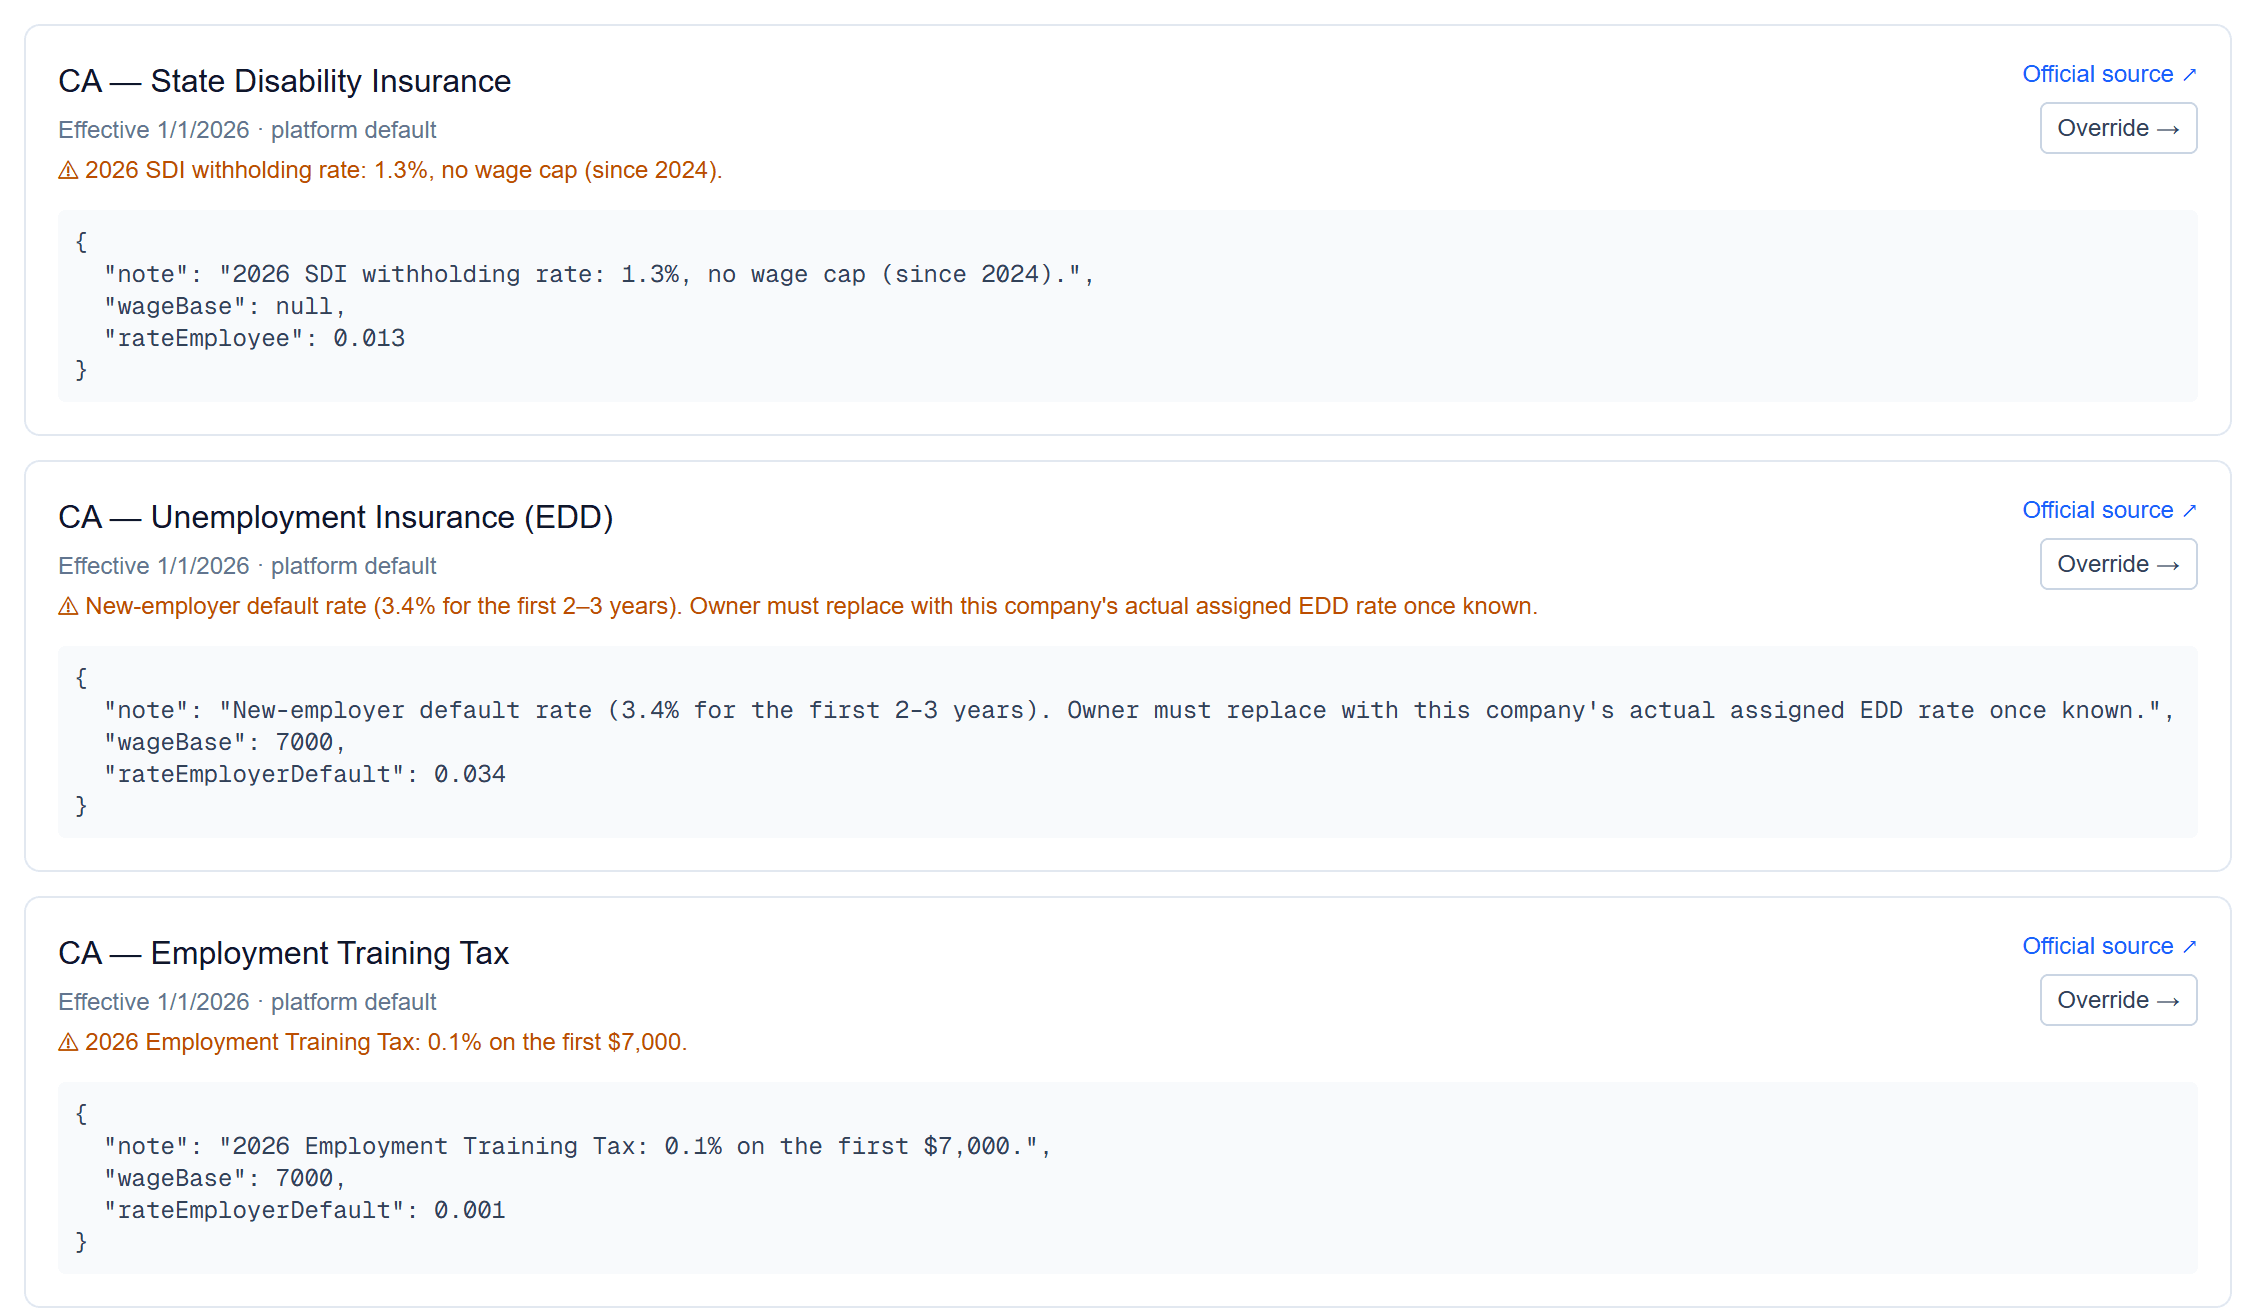Image resolution: width=2256 pixels, height=1312 pixels.
Task: Click warning icon beside Employment Training Tax note
Action: [x=68, y=1043]
